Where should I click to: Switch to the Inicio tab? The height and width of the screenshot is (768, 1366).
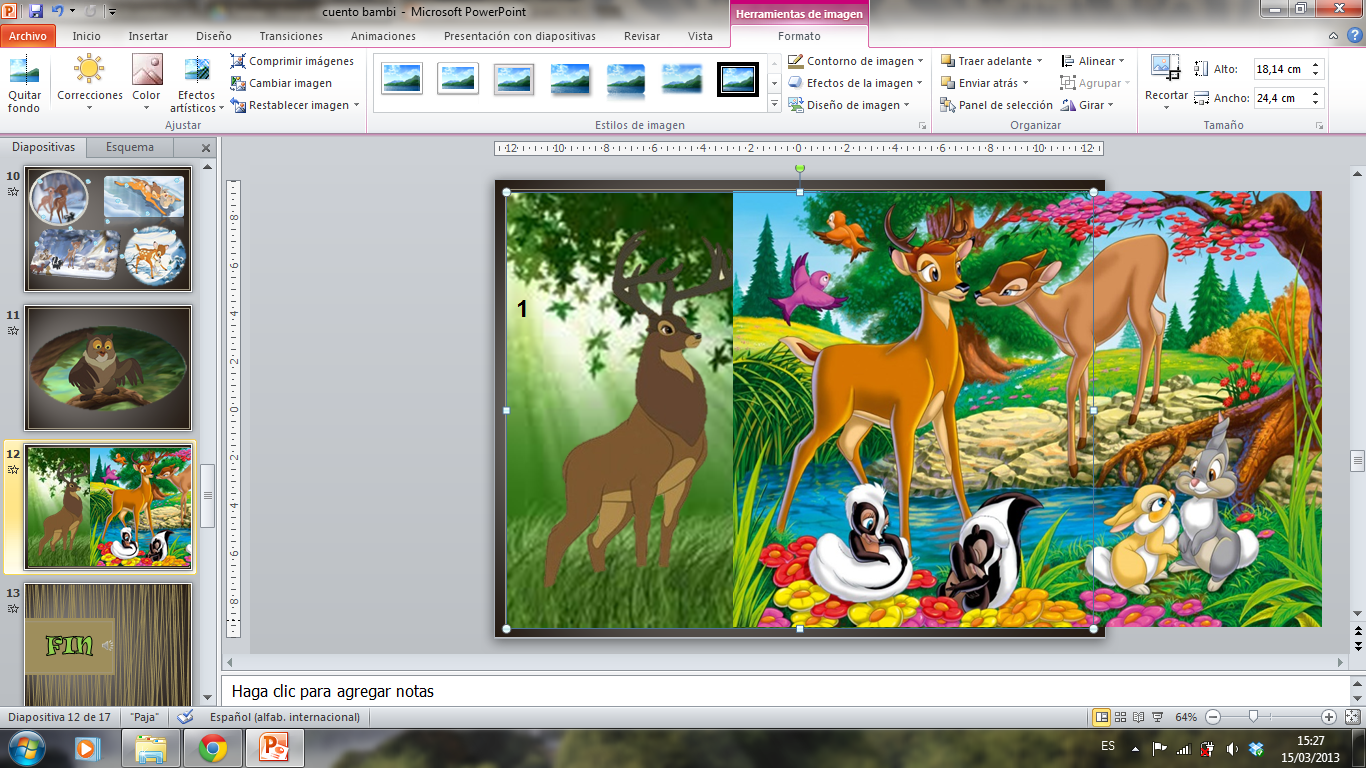(x=87, y=36)
